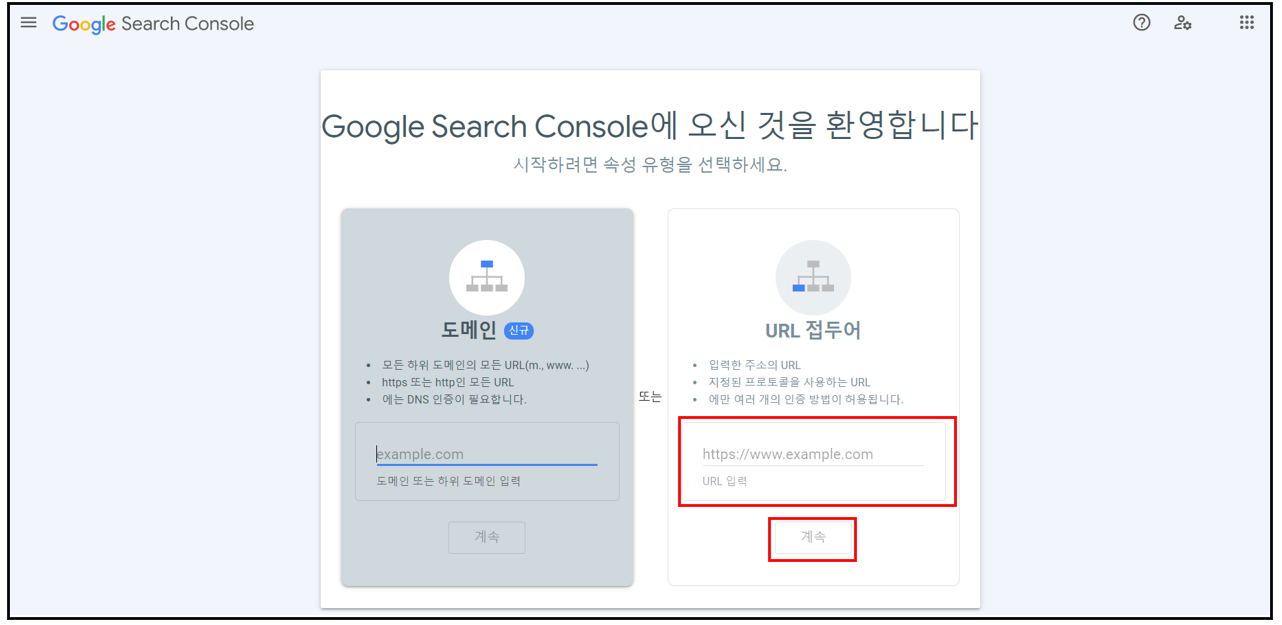Click helper text URL 입력
The width and height of the screenshot is (1282, 625).
click(x=725, y=481)
